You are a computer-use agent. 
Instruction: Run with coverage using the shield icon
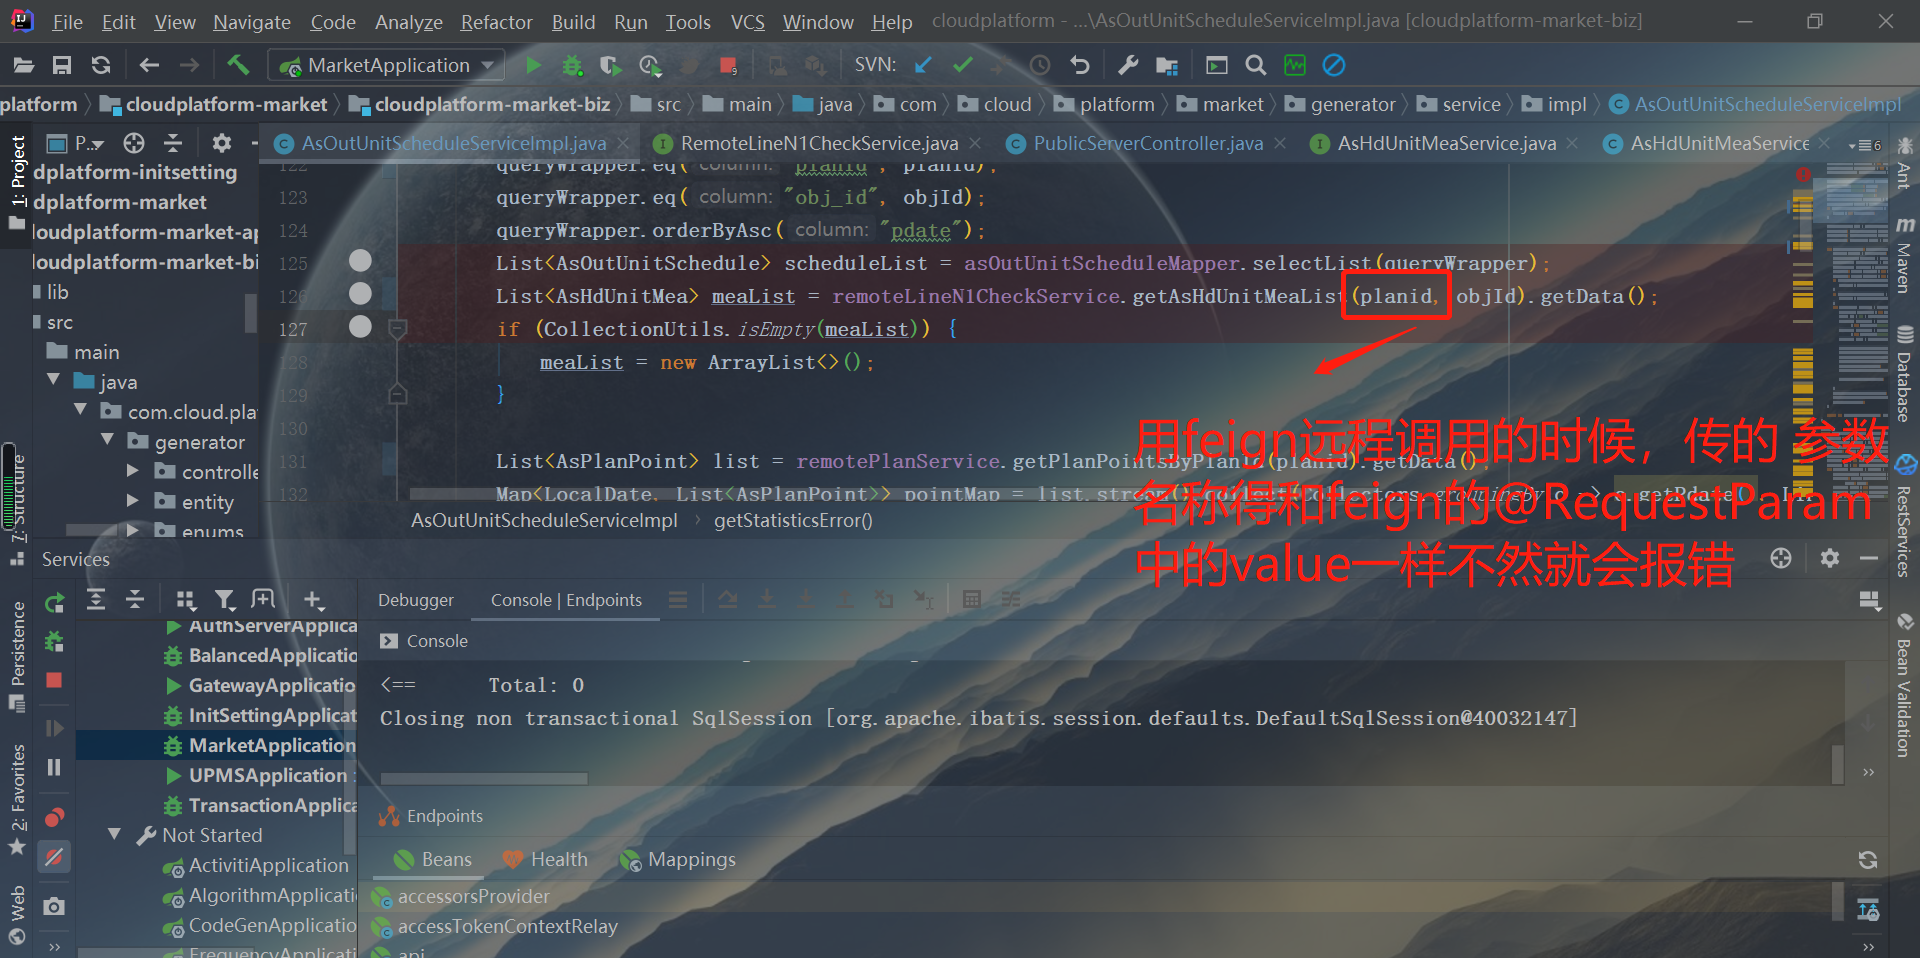[x=610, y=65]
